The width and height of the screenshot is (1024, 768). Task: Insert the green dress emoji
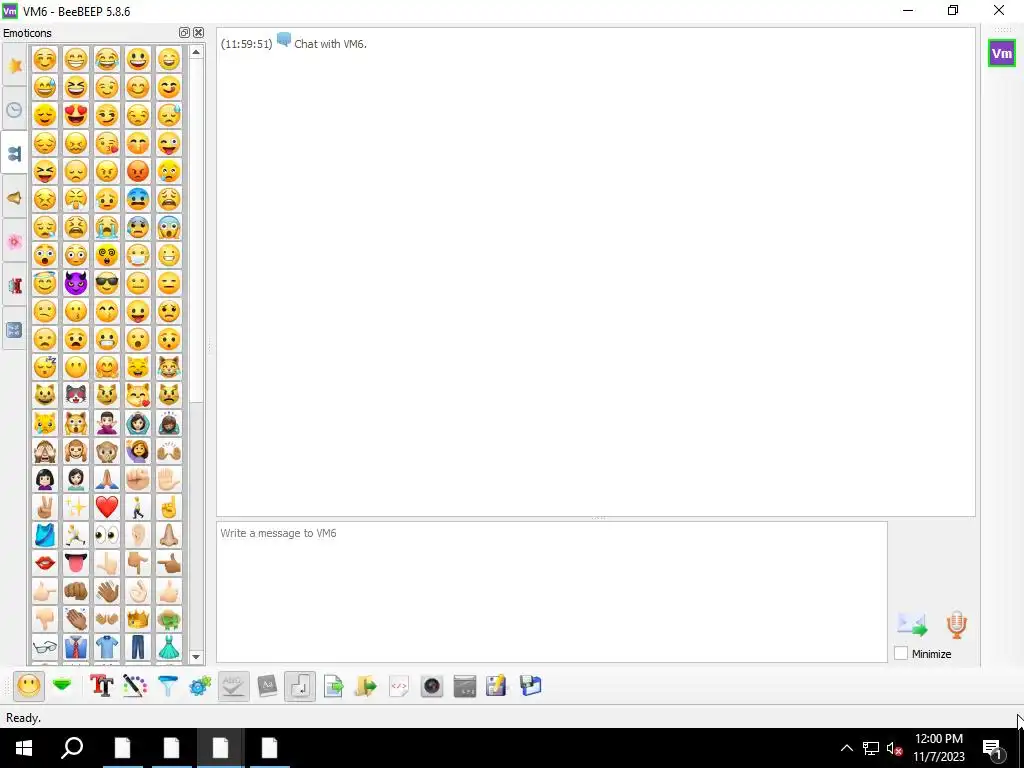pos(168,647)
